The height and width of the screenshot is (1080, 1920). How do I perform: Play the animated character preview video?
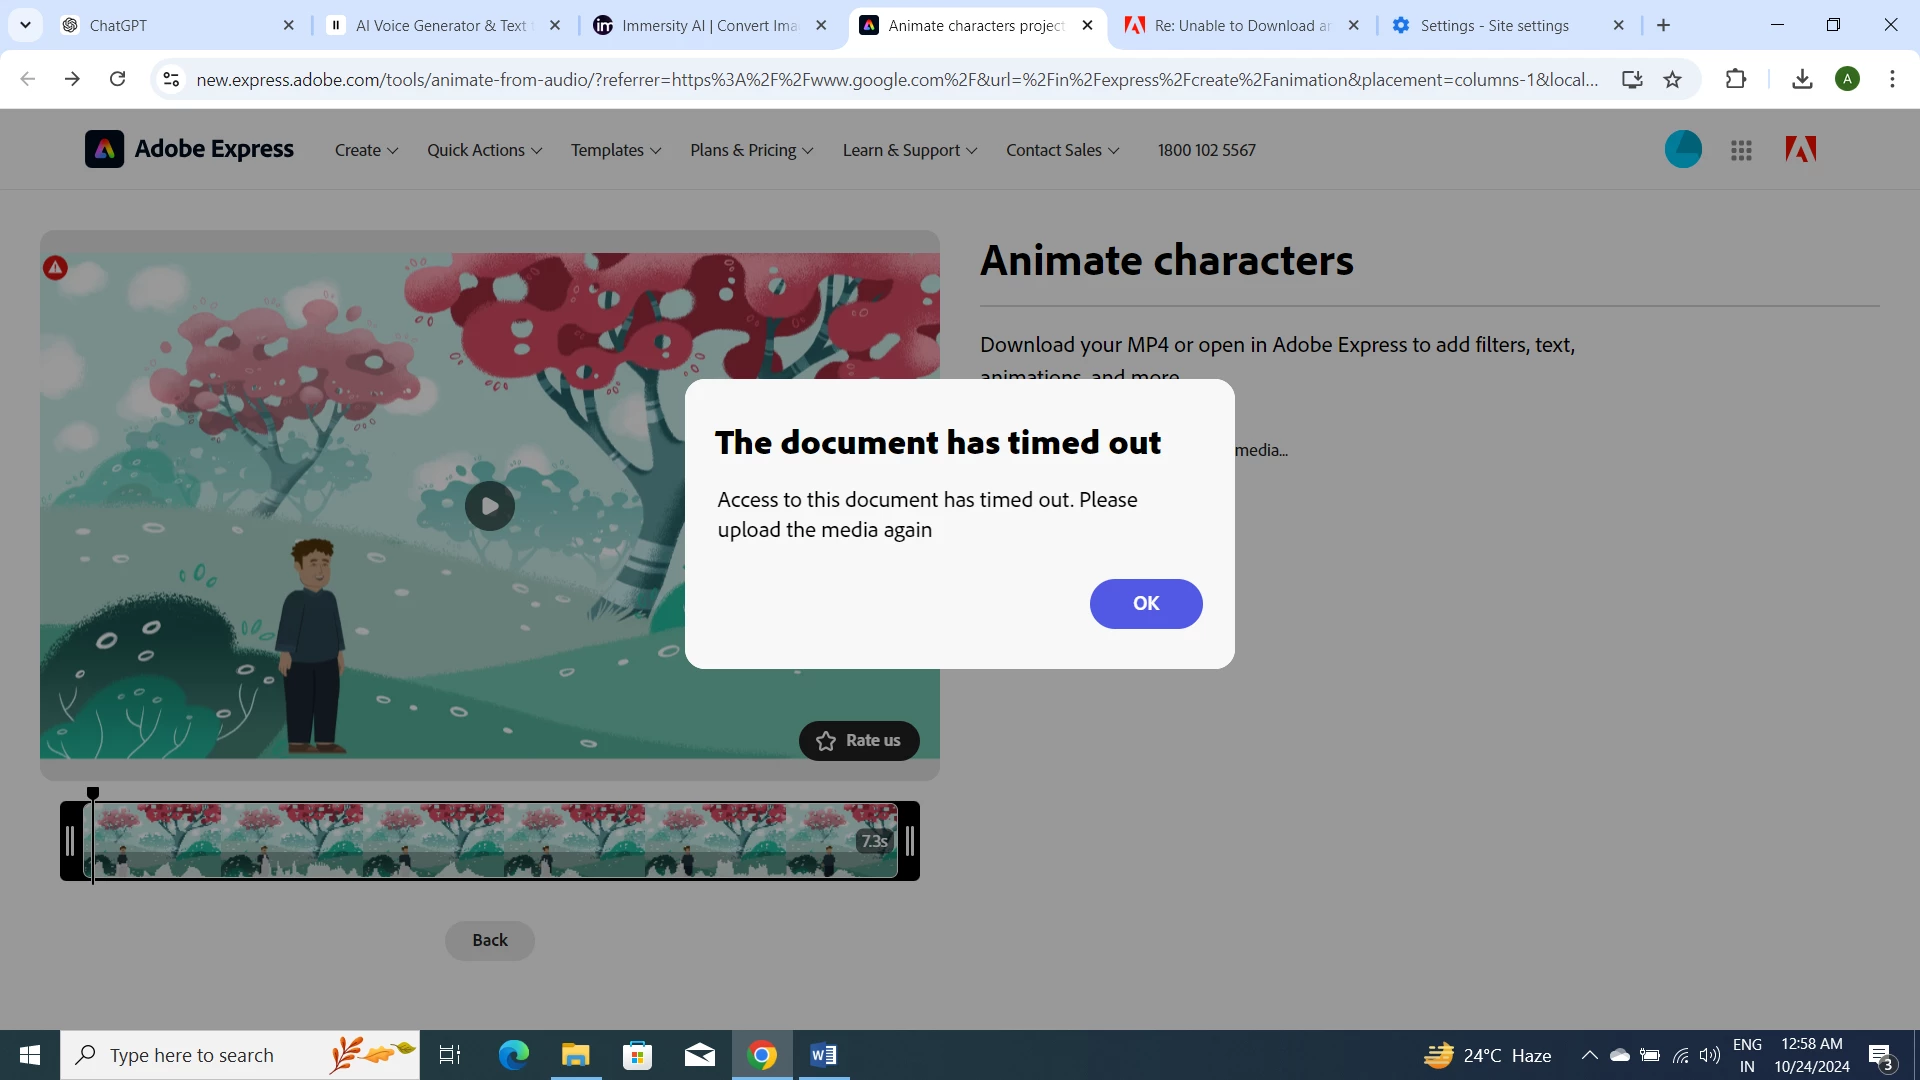(489, 506)
